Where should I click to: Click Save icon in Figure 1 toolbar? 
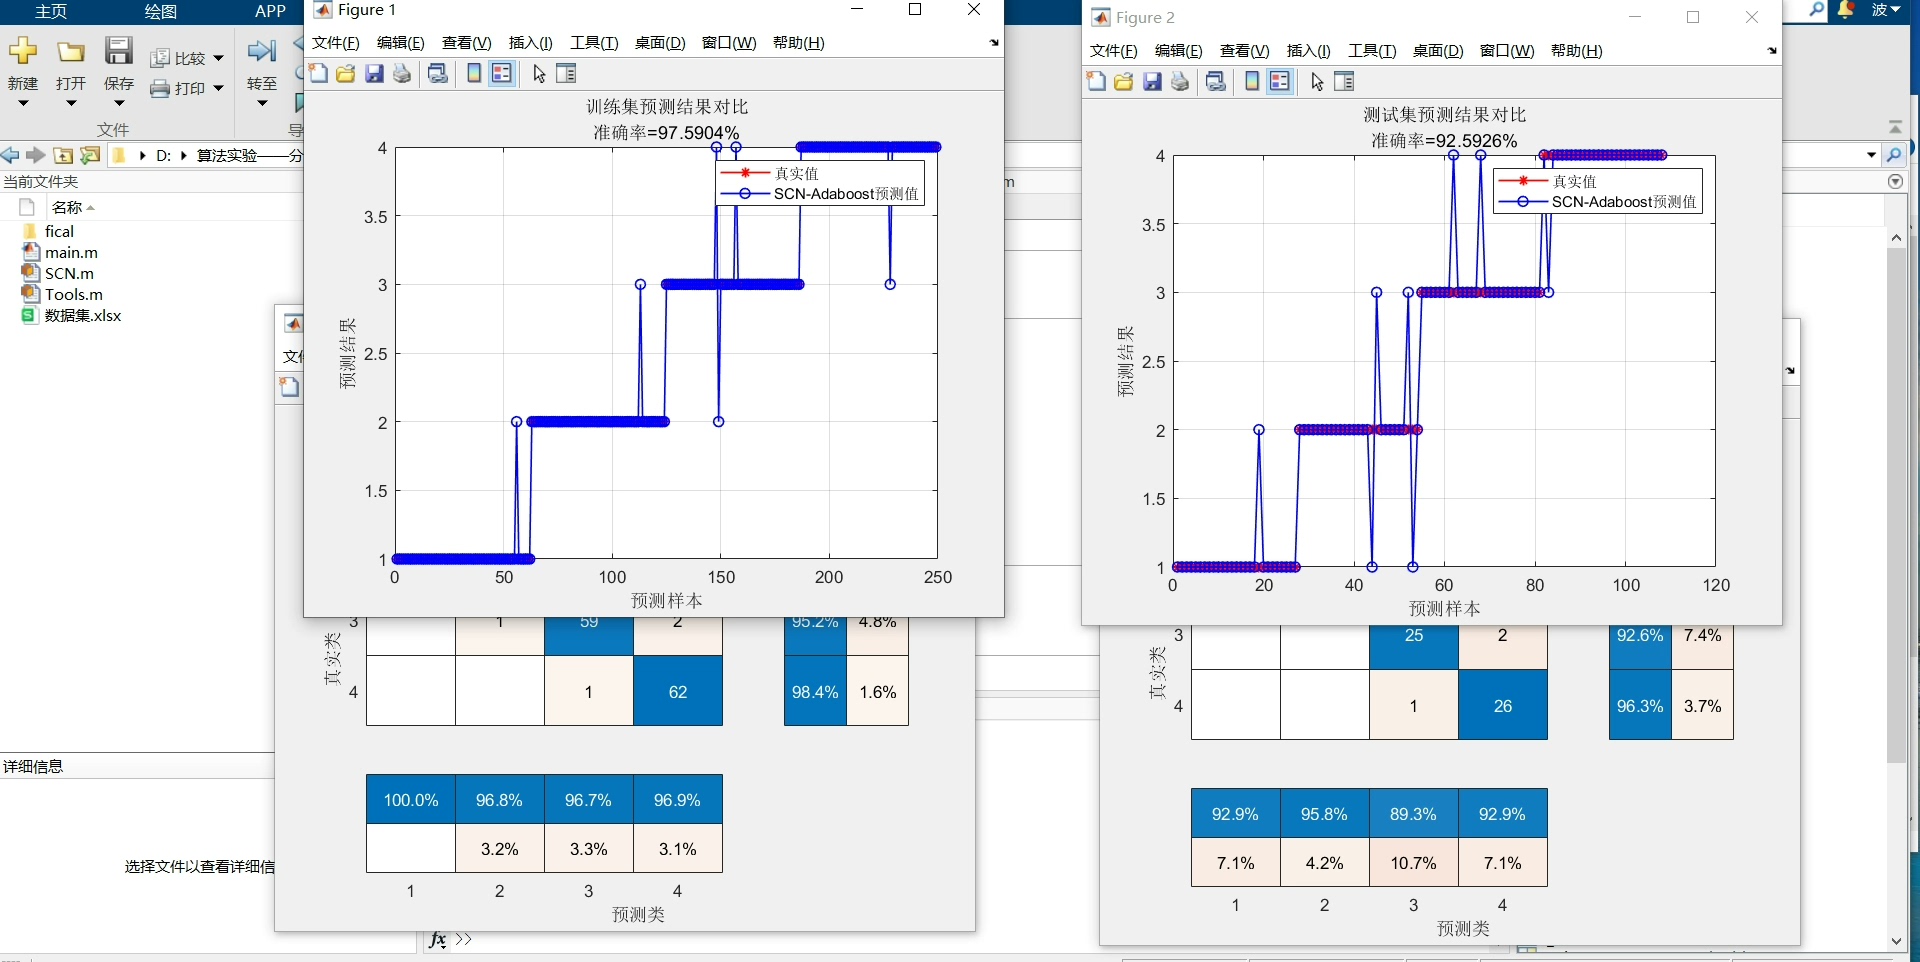(x=374, y=73)
